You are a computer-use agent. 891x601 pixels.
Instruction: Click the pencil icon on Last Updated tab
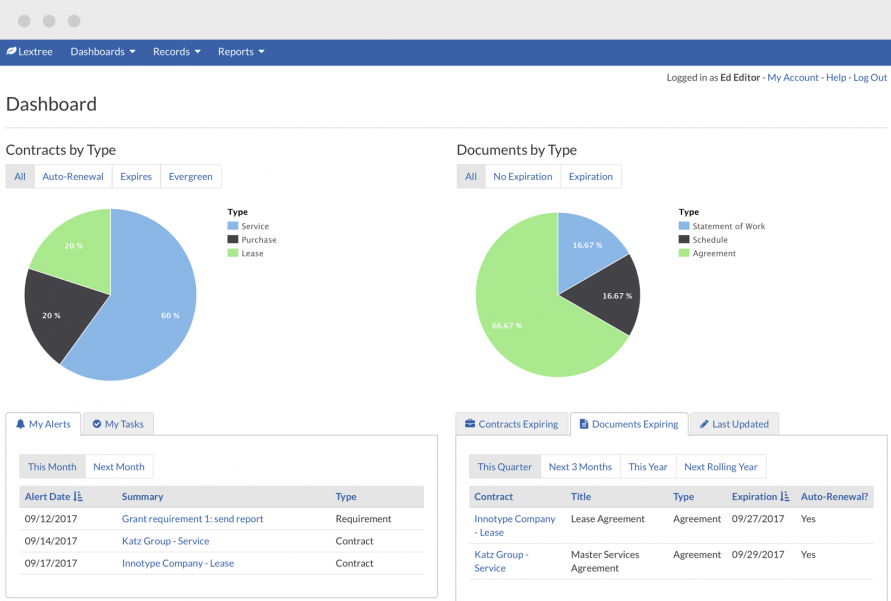[704, 424]
